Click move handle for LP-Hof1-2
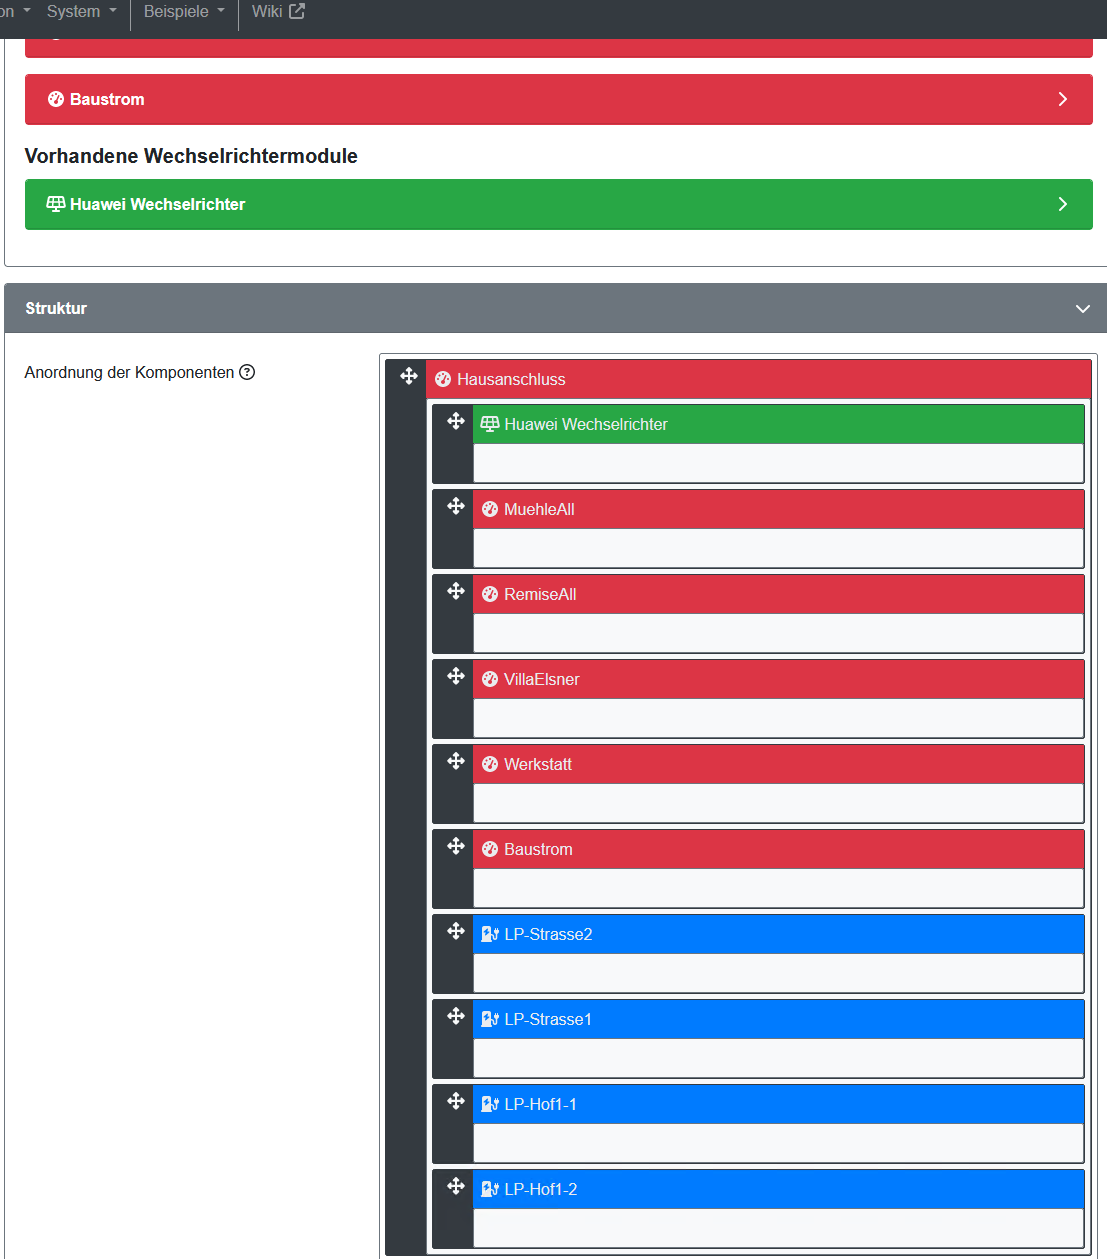Image resolution: width=1107 pixels, height=1259 pixels. (456, 1186)
